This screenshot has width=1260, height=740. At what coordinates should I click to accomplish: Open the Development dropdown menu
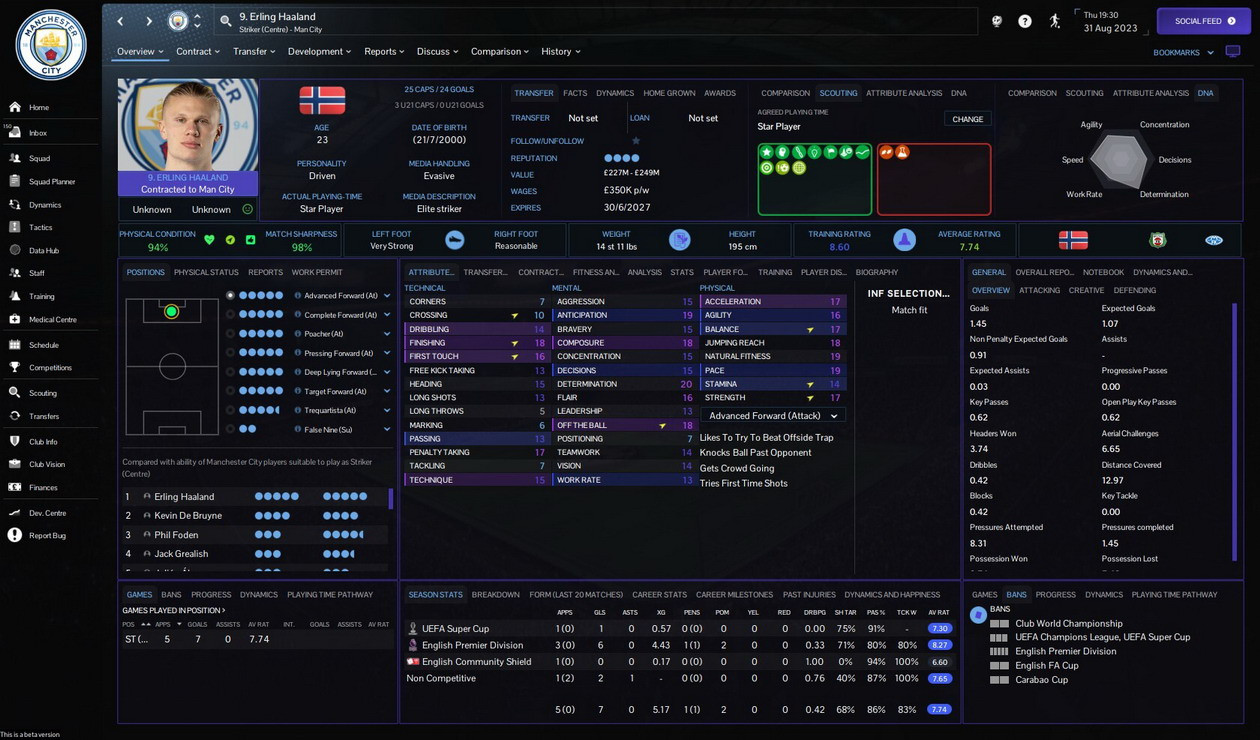pyautogui.click(x=319, y=51)
